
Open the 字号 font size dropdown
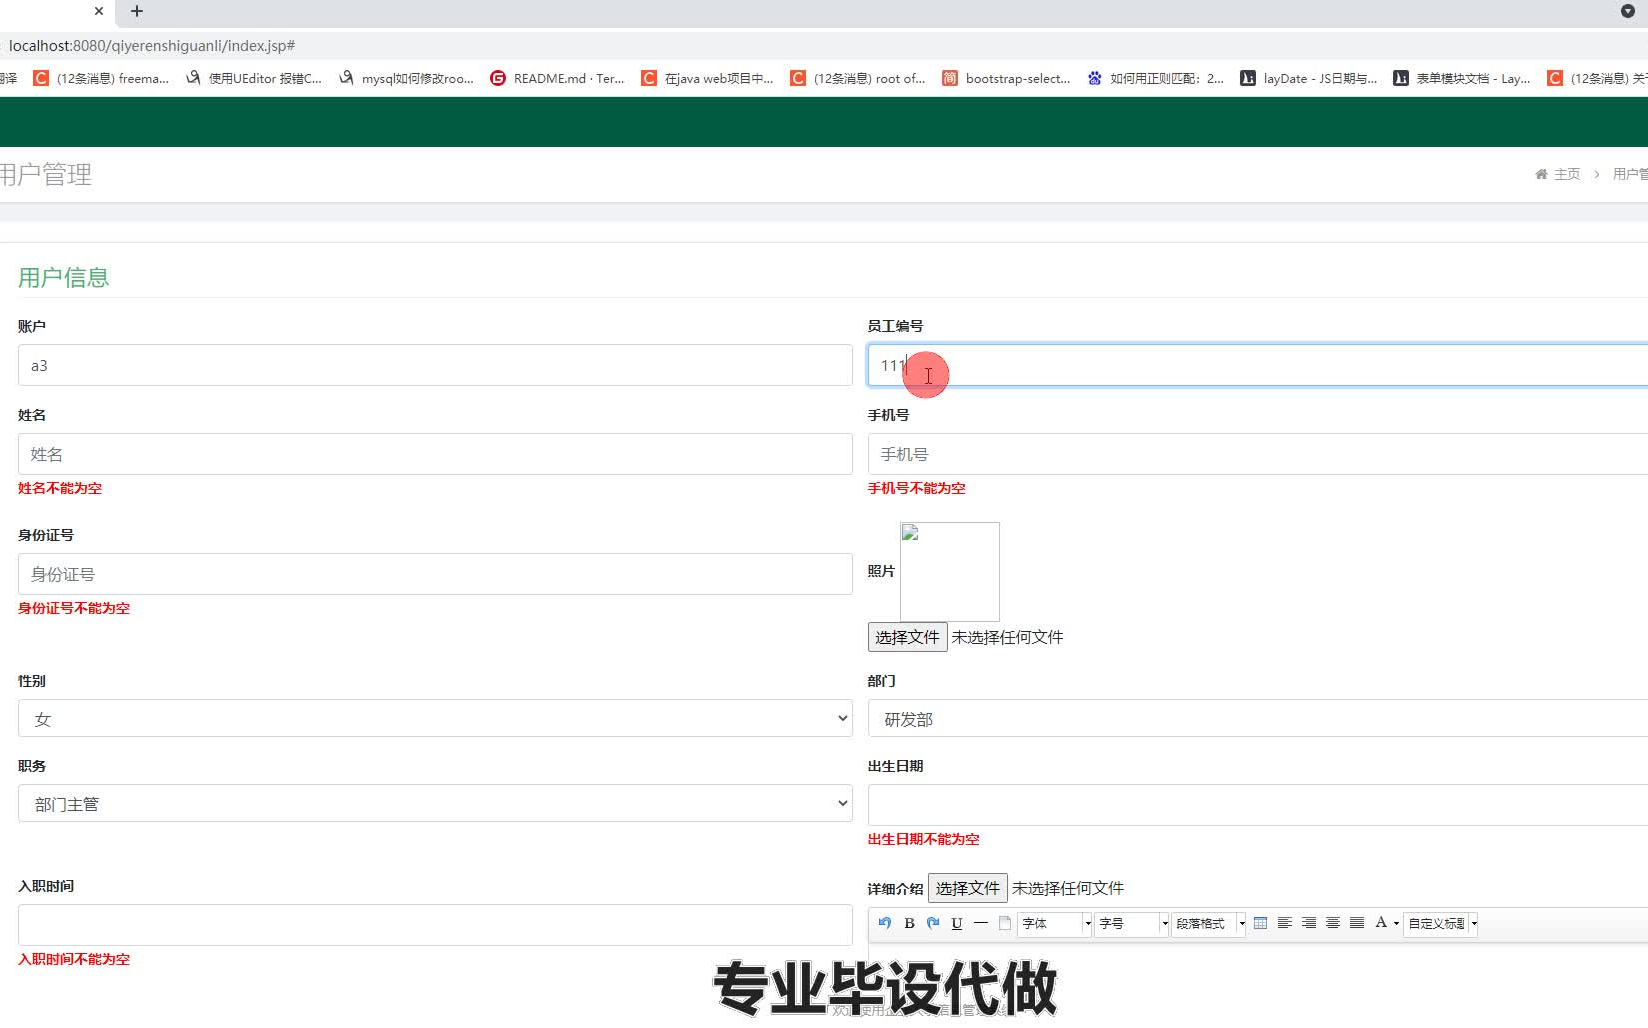tap(1132, 923)
